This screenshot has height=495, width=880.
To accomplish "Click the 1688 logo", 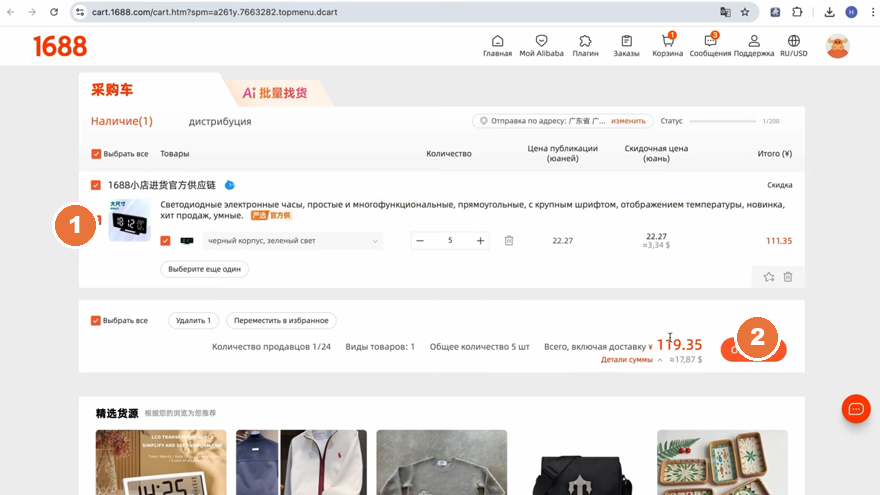I will coord(60,46).
